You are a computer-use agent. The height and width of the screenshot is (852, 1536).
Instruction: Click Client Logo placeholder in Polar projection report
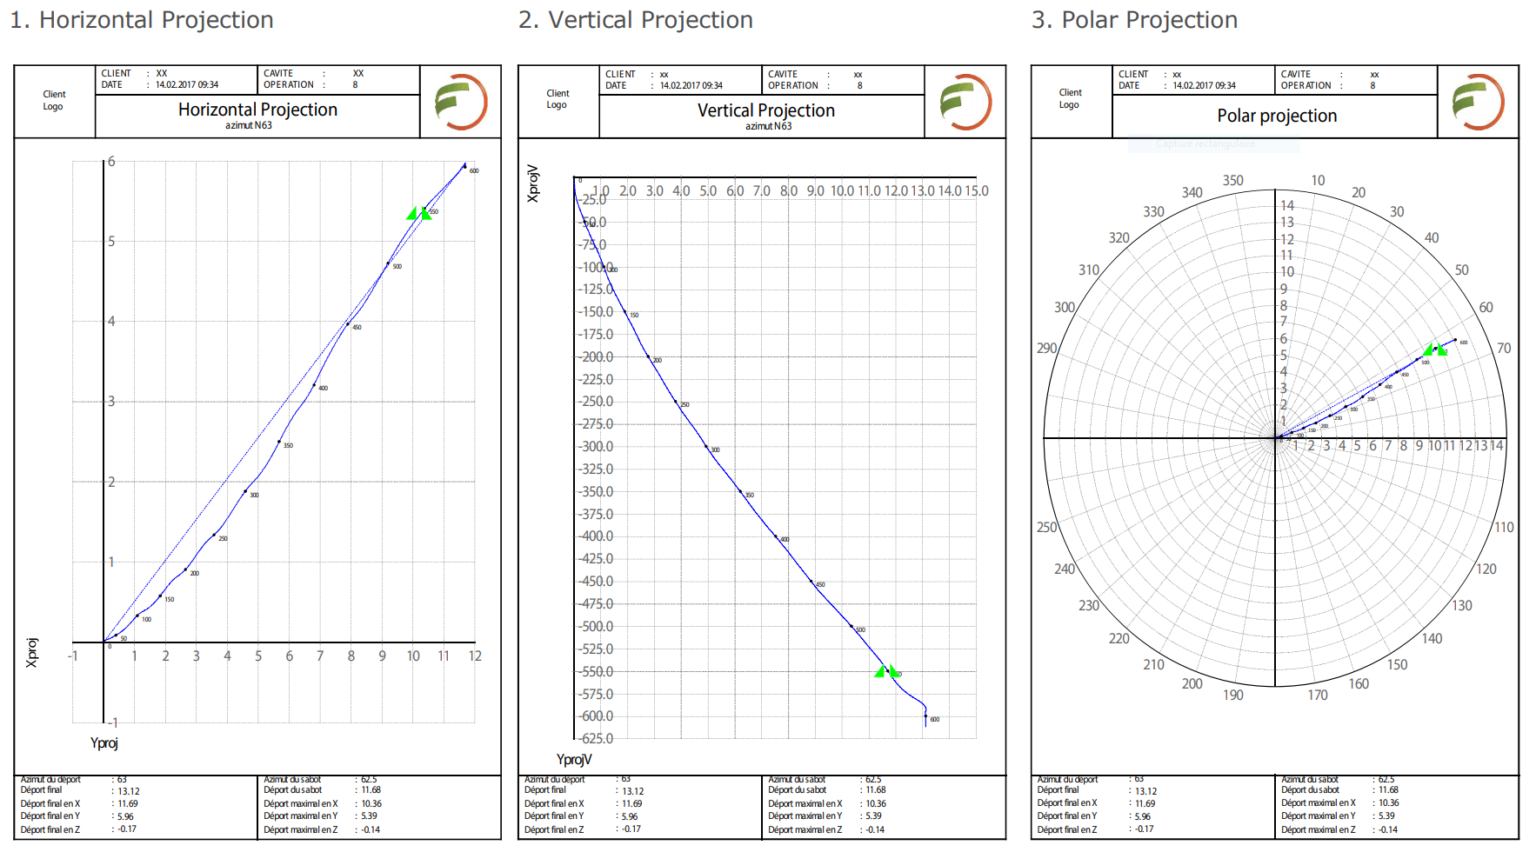1070,99
